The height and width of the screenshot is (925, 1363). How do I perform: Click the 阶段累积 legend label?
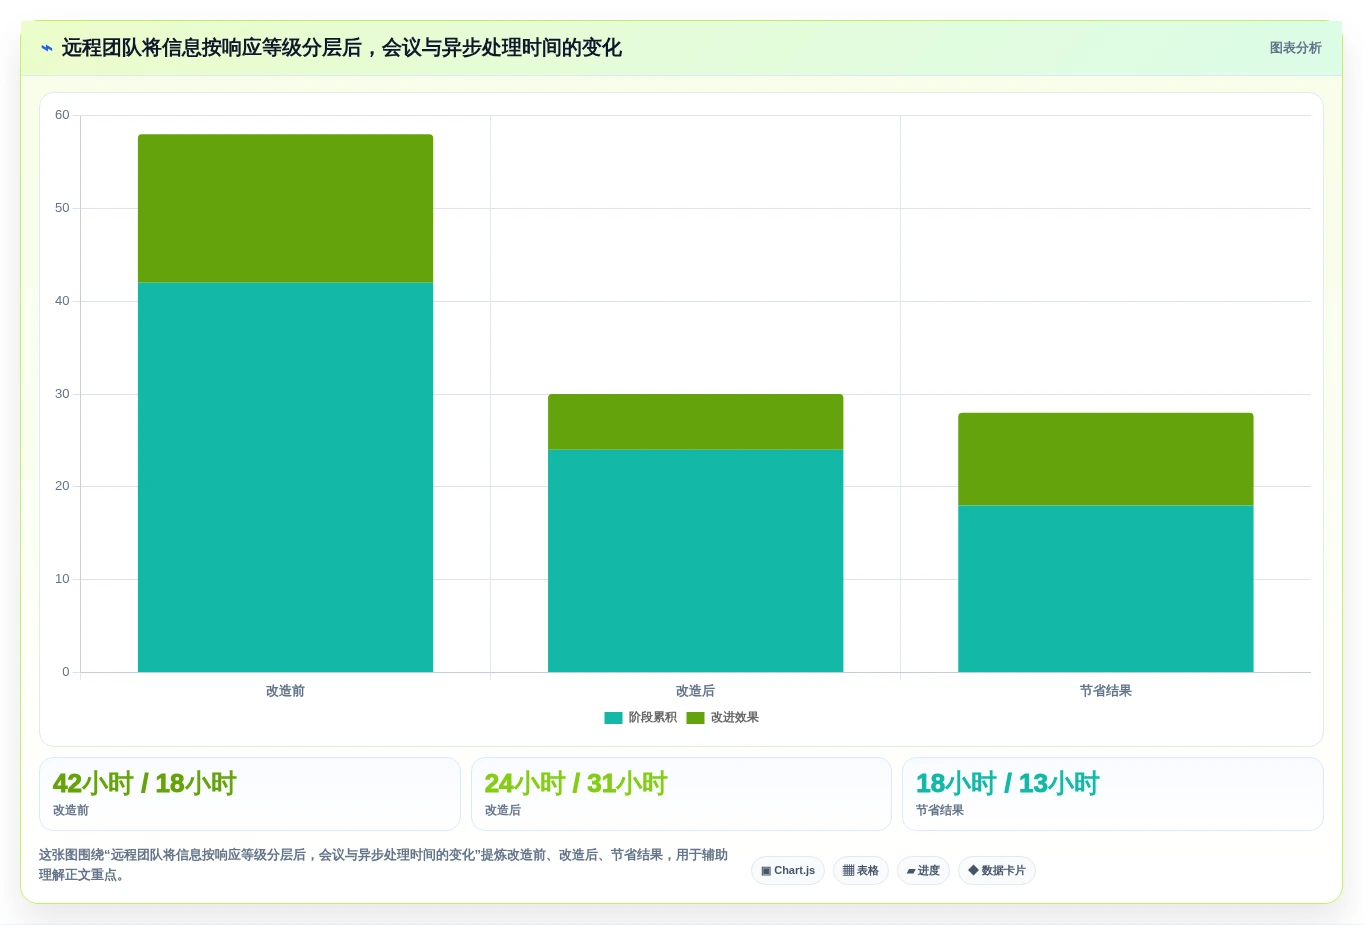[652, 718]
